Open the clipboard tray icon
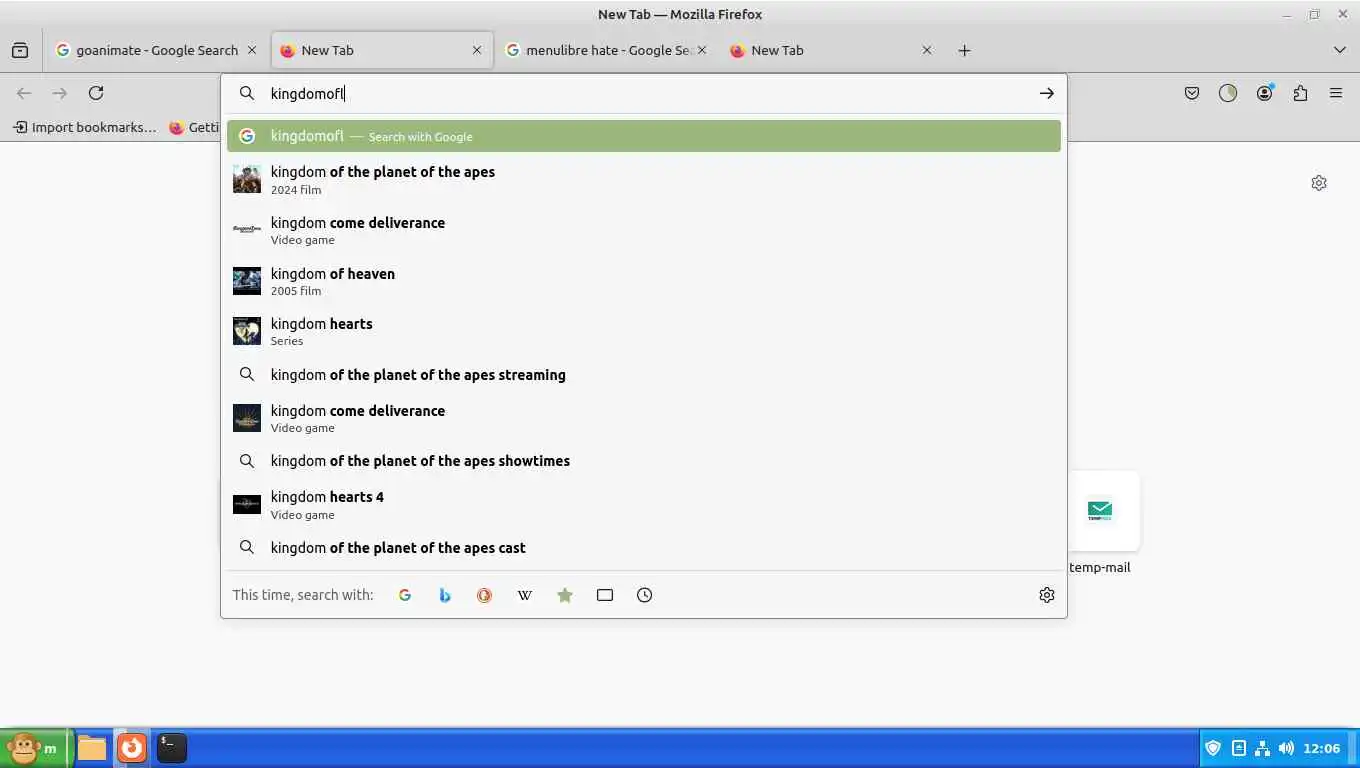This screenshot has width=1360, height=768. click(x=1238, y=748)
